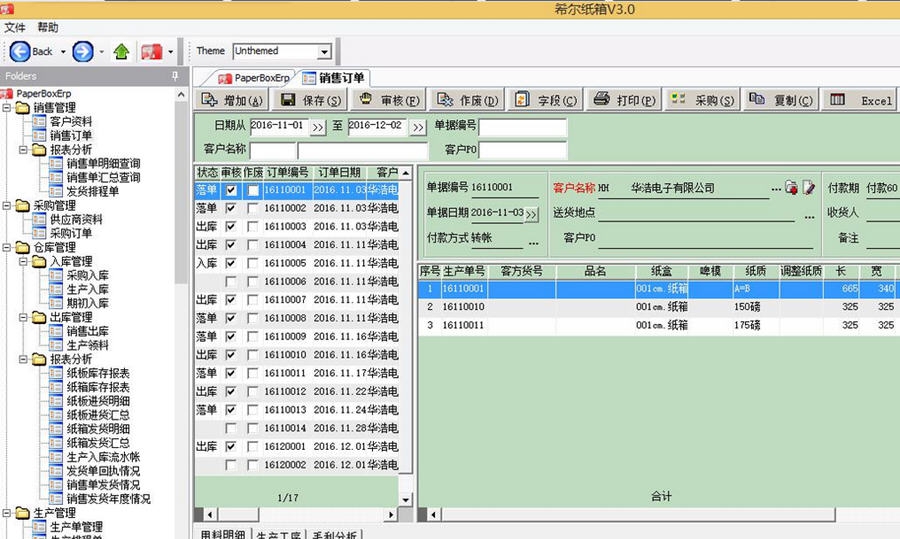The height and width of the screenshot is (539, 900).
Task: Open 采购入库 in the tree
Action: tap(87, 275)
